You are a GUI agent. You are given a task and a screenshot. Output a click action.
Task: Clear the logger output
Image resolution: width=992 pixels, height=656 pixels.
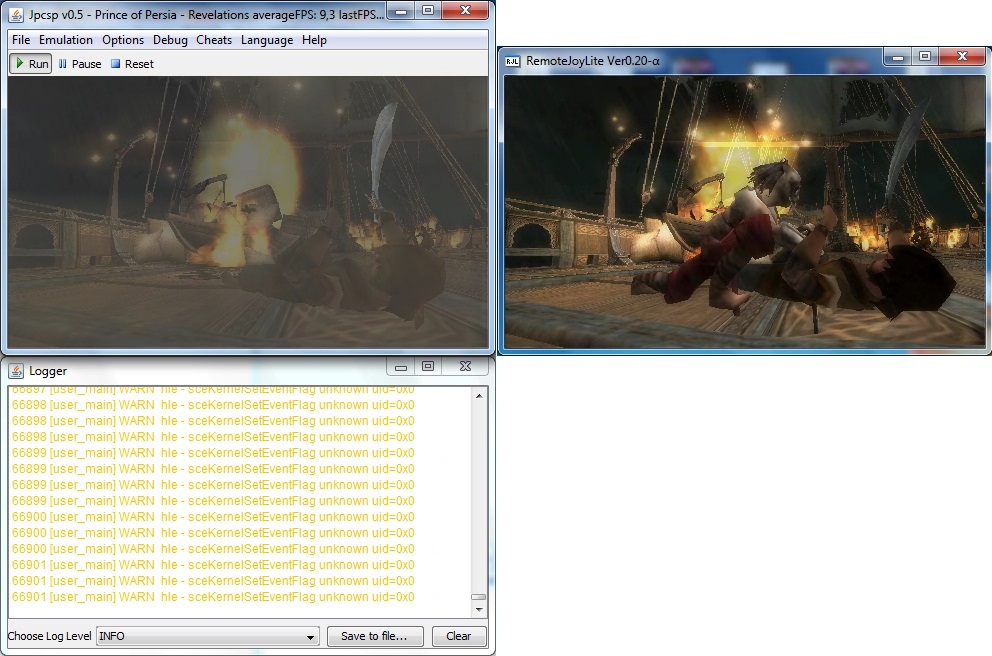pyautogui.click(x=459, y=636)
